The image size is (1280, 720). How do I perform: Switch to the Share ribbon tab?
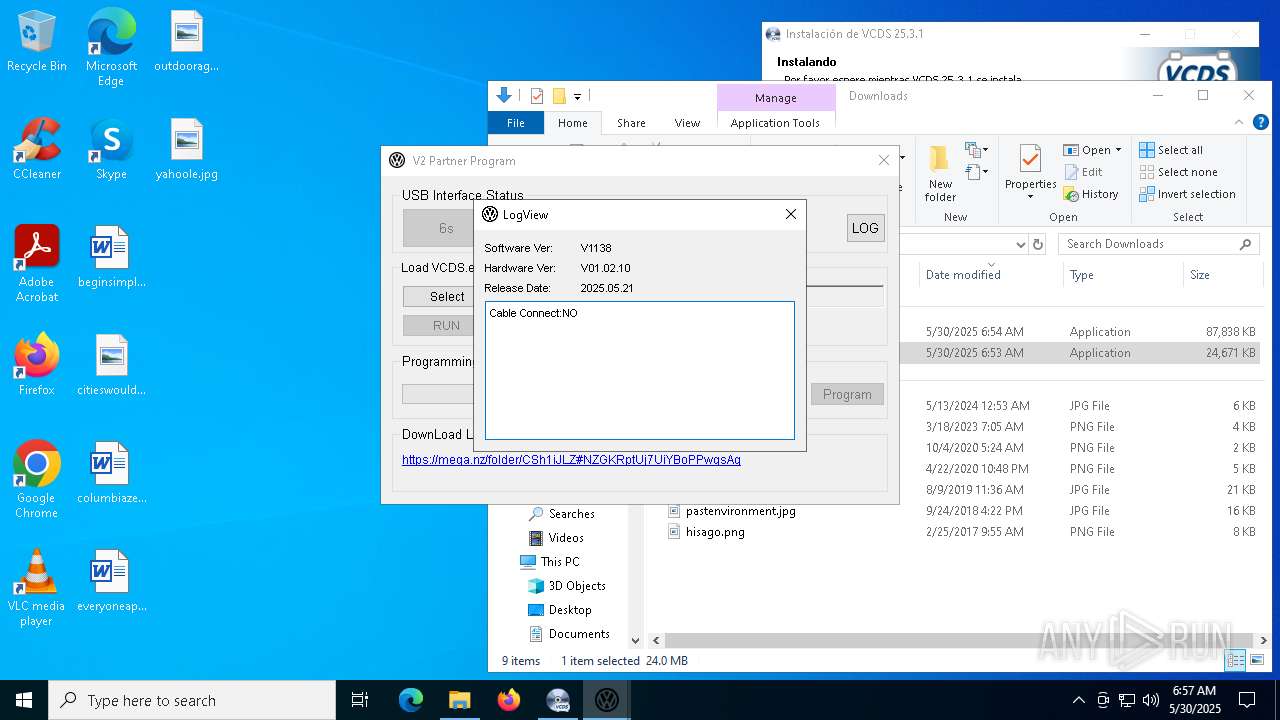point(631,123)
